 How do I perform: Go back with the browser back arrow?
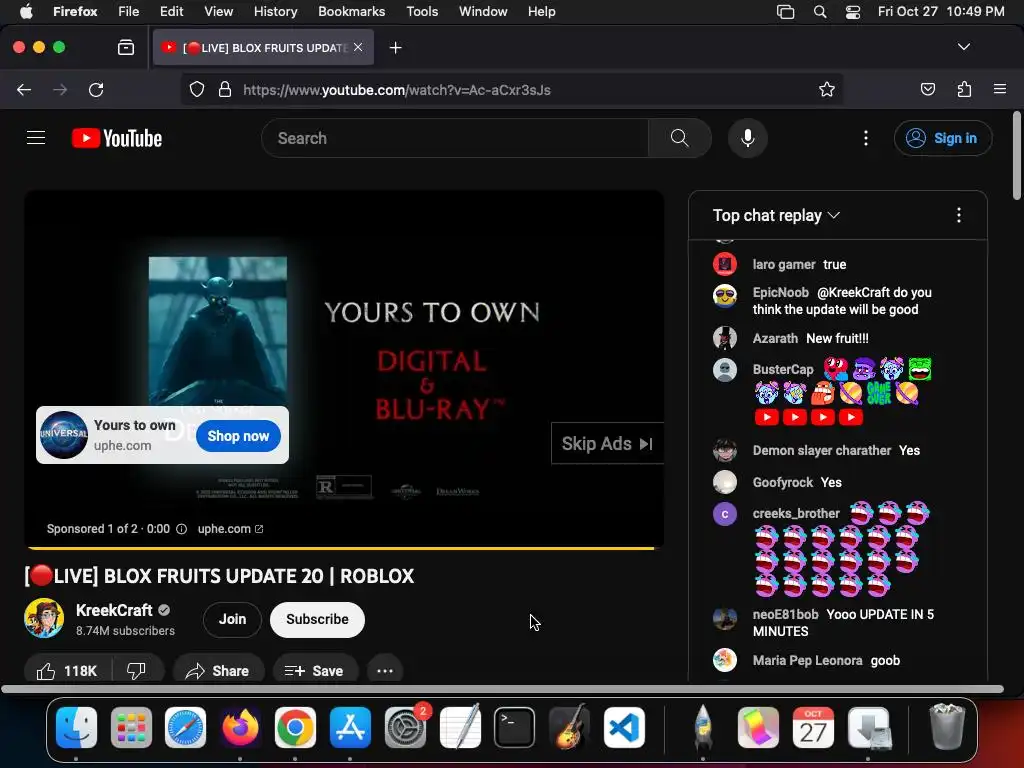click(24, 89)
